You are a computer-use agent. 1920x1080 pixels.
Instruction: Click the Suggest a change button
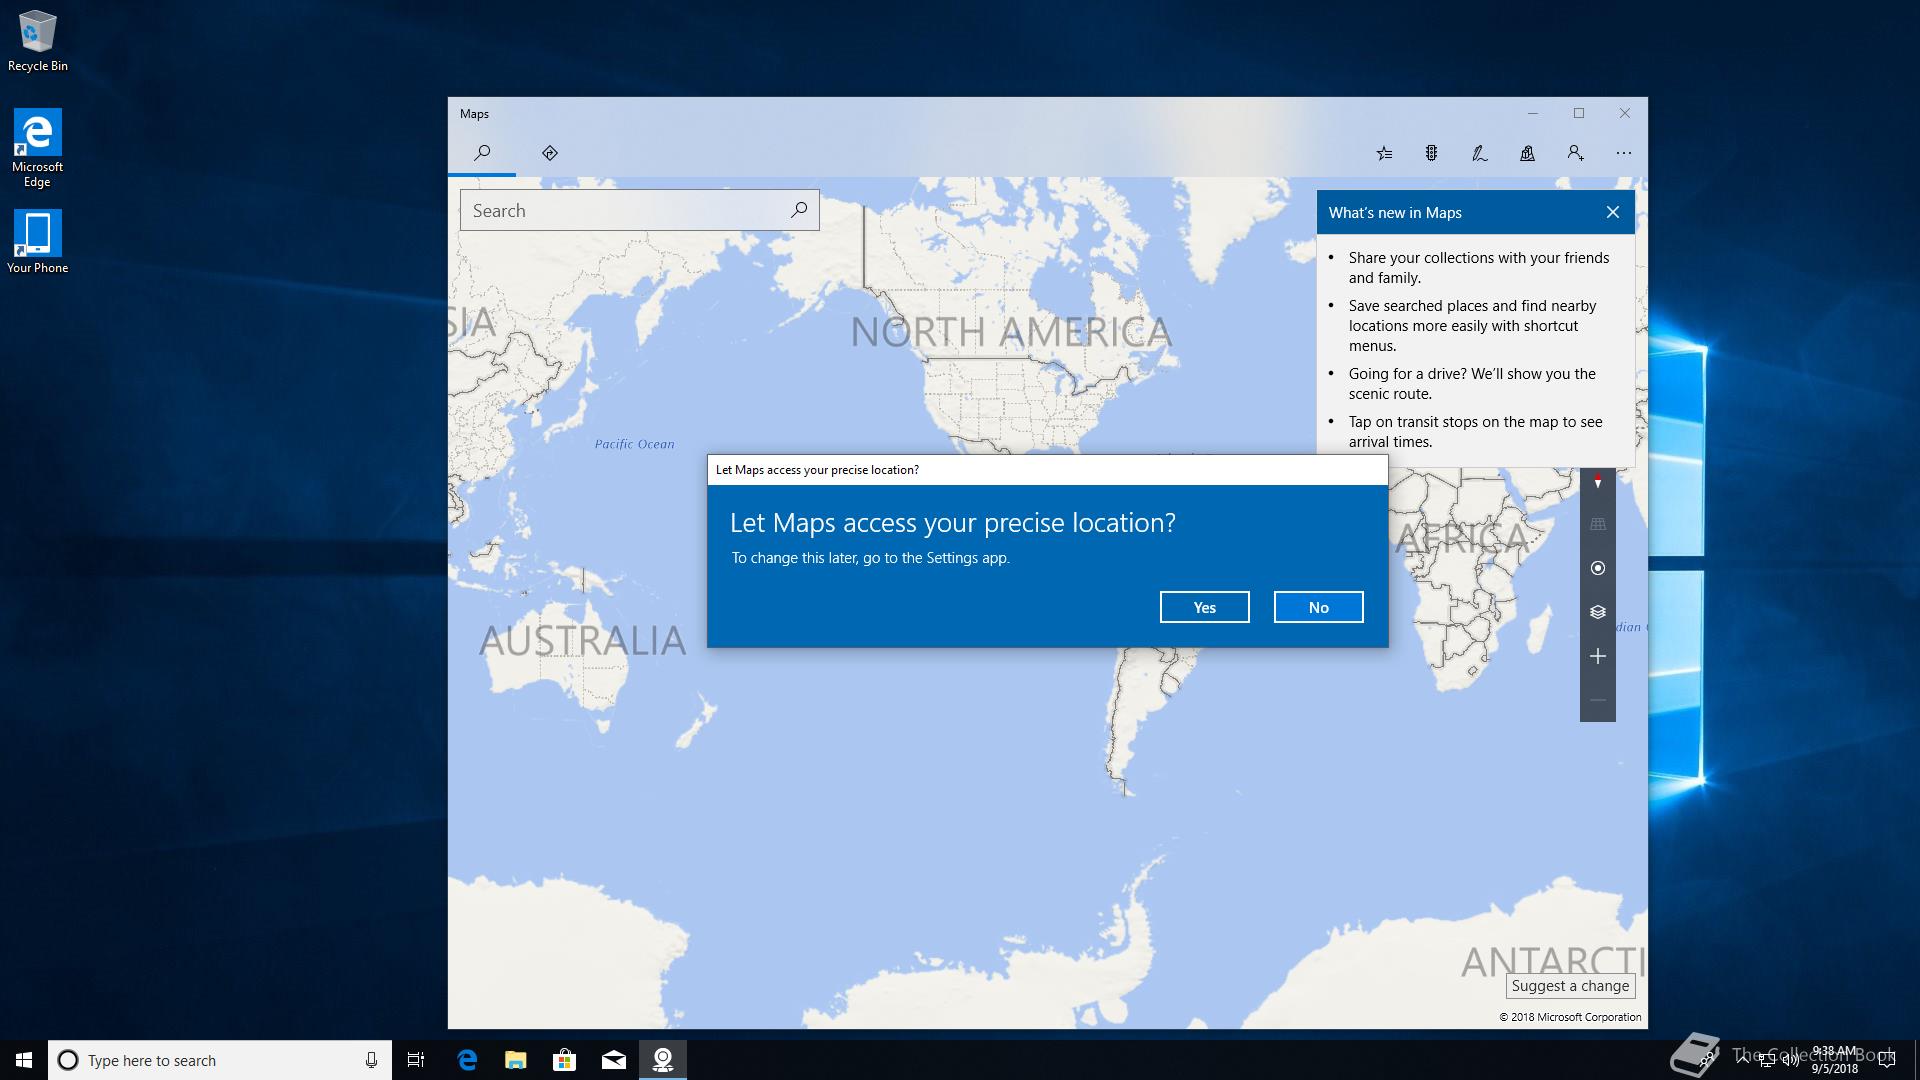(x=1570, y=986)
